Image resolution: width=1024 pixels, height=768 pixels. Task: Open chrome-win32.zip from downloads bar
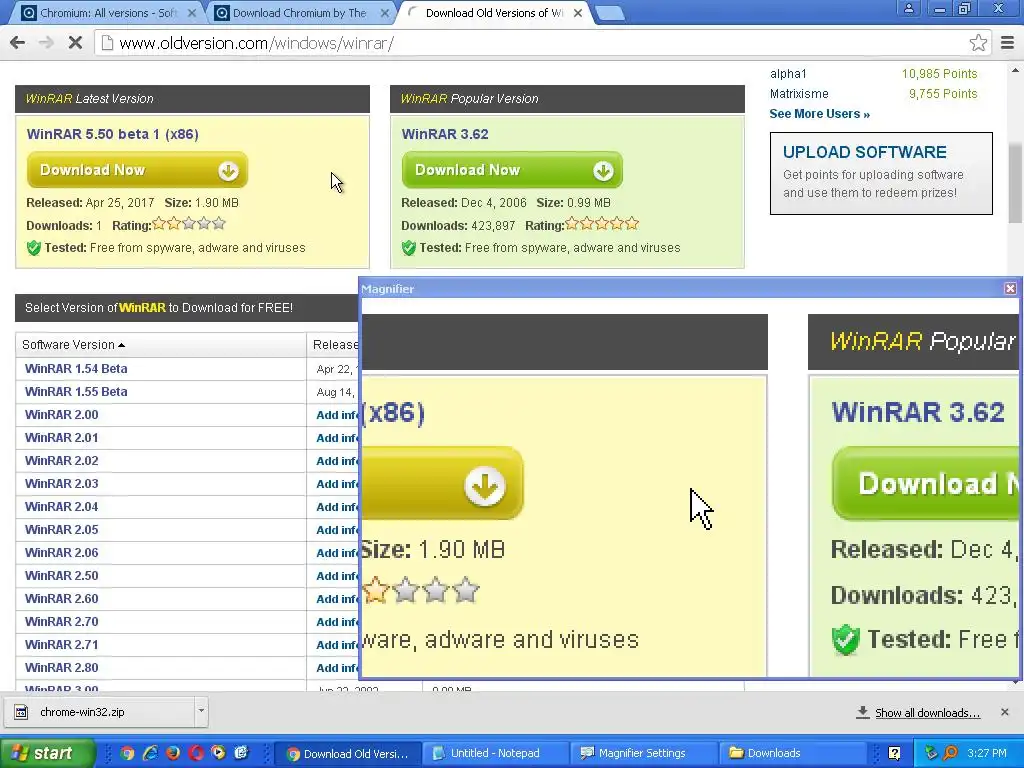click(98, 712)
